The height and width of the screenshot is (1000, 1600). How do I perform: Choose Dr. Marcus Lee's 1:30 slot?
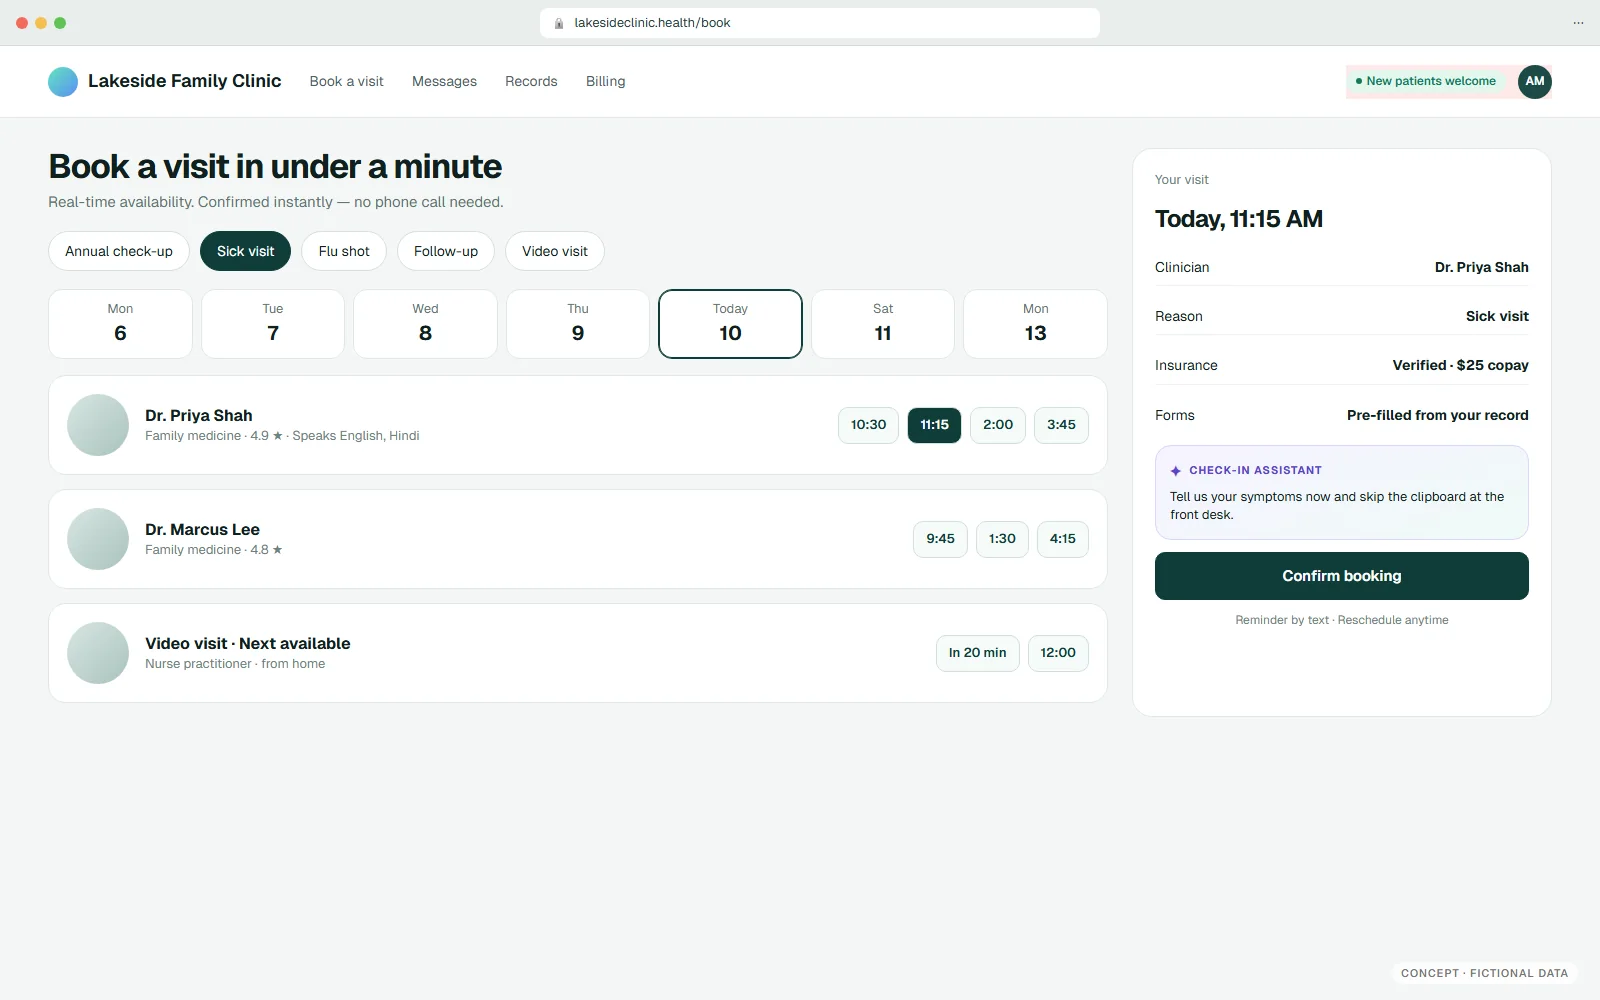pos(1002,539)
